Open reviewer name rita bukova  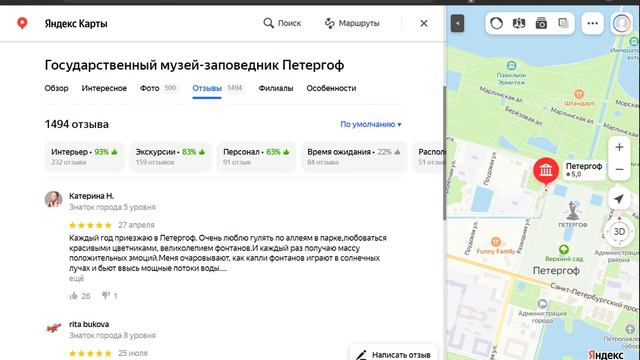(x=89, y=324)
